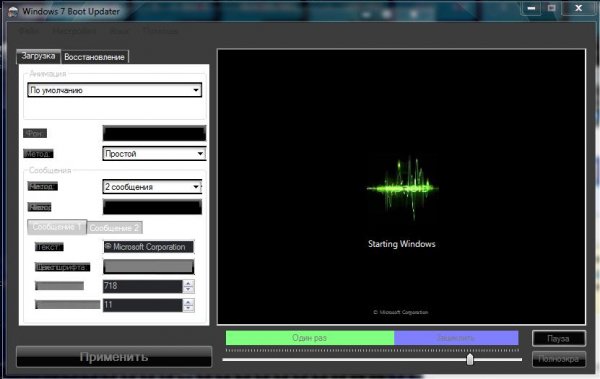Viewport: 600px width, 379px height.
Task: Open the Помощь menu
Action: [160, 31]
